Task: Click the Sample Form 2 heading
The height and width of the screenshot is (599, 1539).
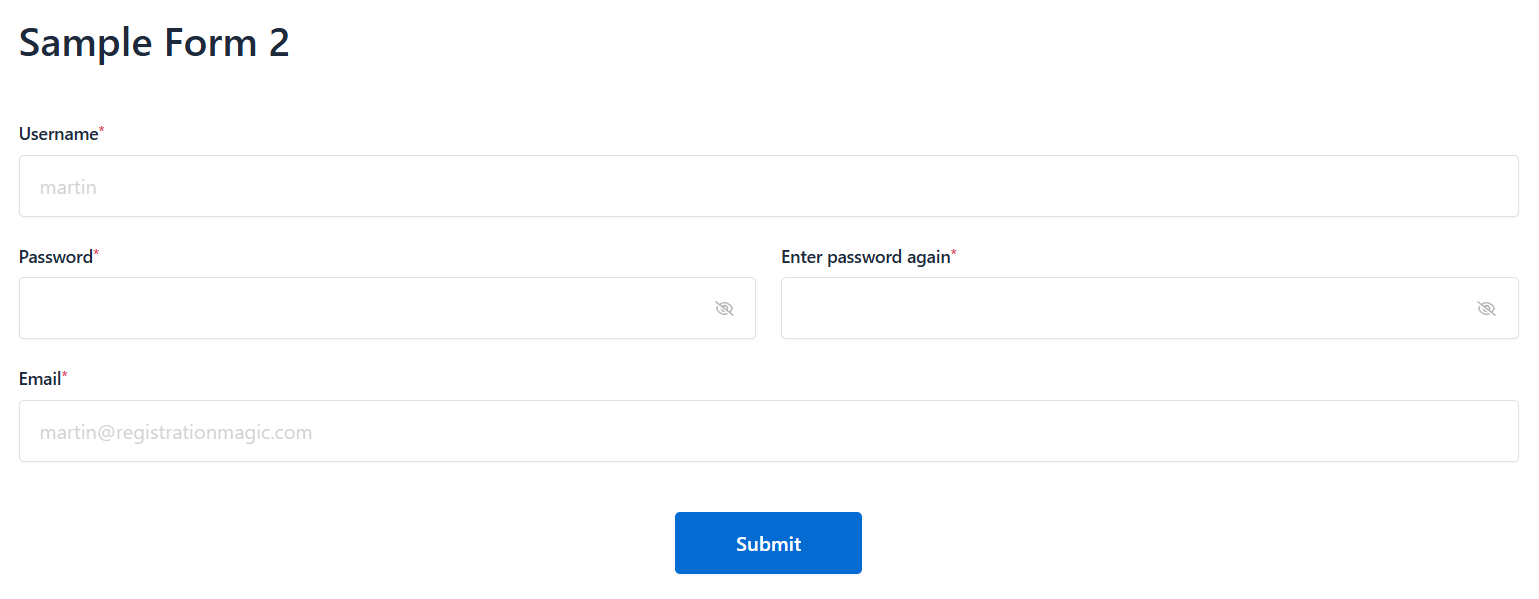Action: pyautogui.click(x=154, y=43)
